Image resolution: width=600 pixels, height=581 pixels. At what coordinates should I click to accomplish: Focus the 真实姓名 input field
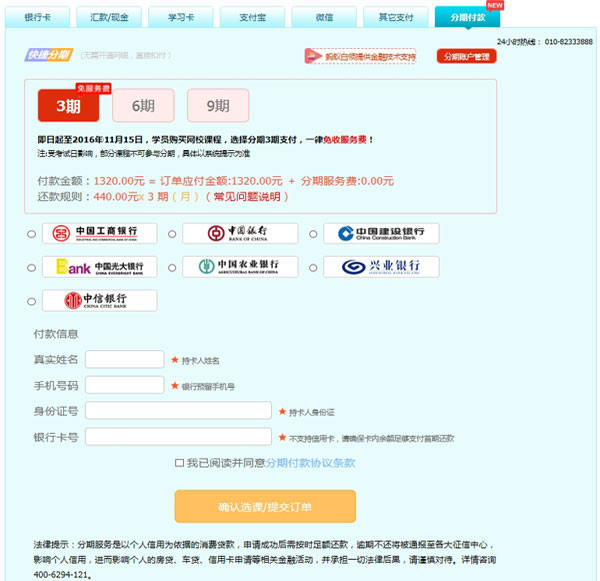click(125, 359)
